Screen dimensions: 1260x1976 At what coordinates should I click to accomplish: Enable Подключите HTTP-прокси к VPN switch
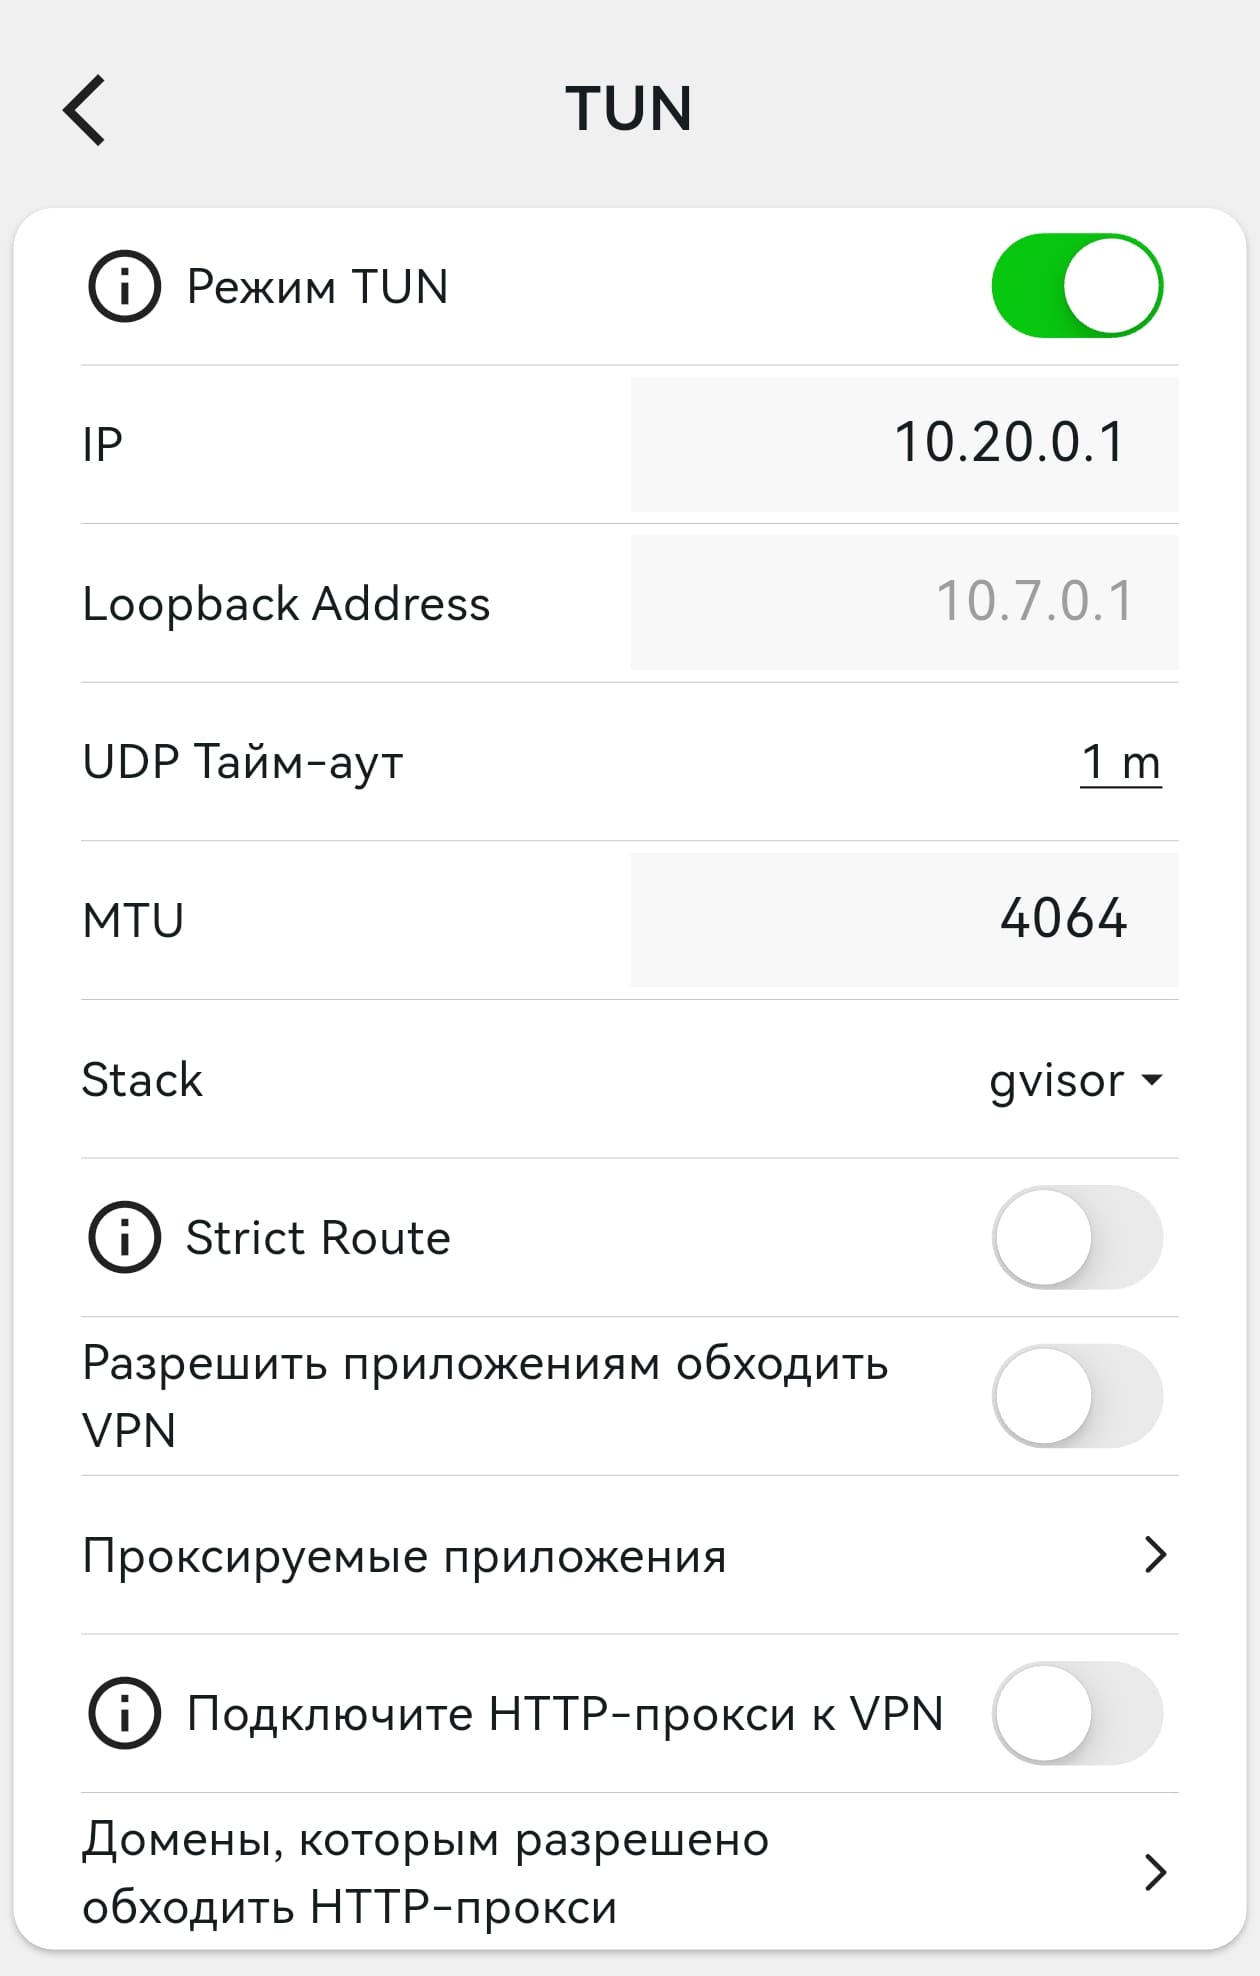click(1077, 1713)
